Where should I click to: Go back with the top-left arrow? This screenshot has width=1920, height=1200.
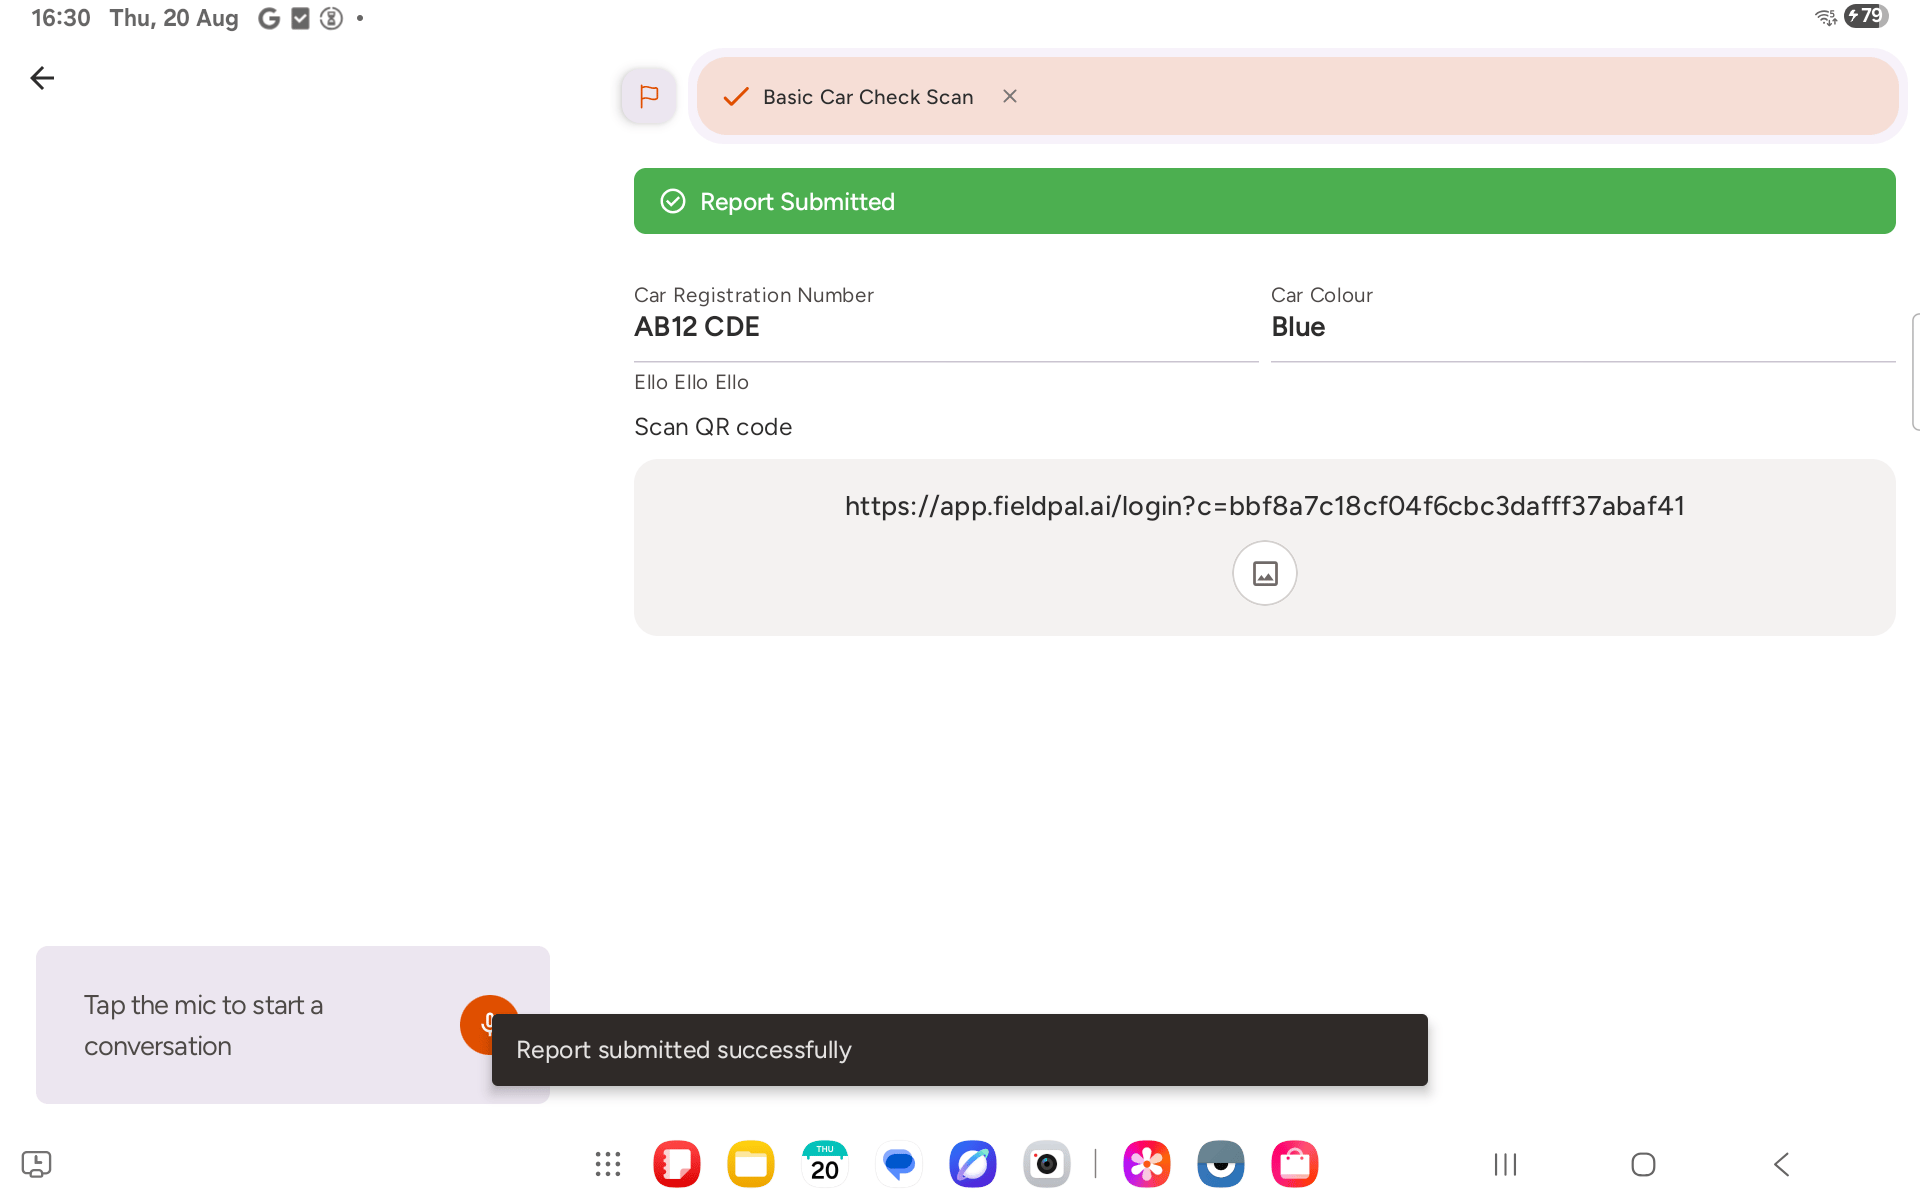coord(42,78)
